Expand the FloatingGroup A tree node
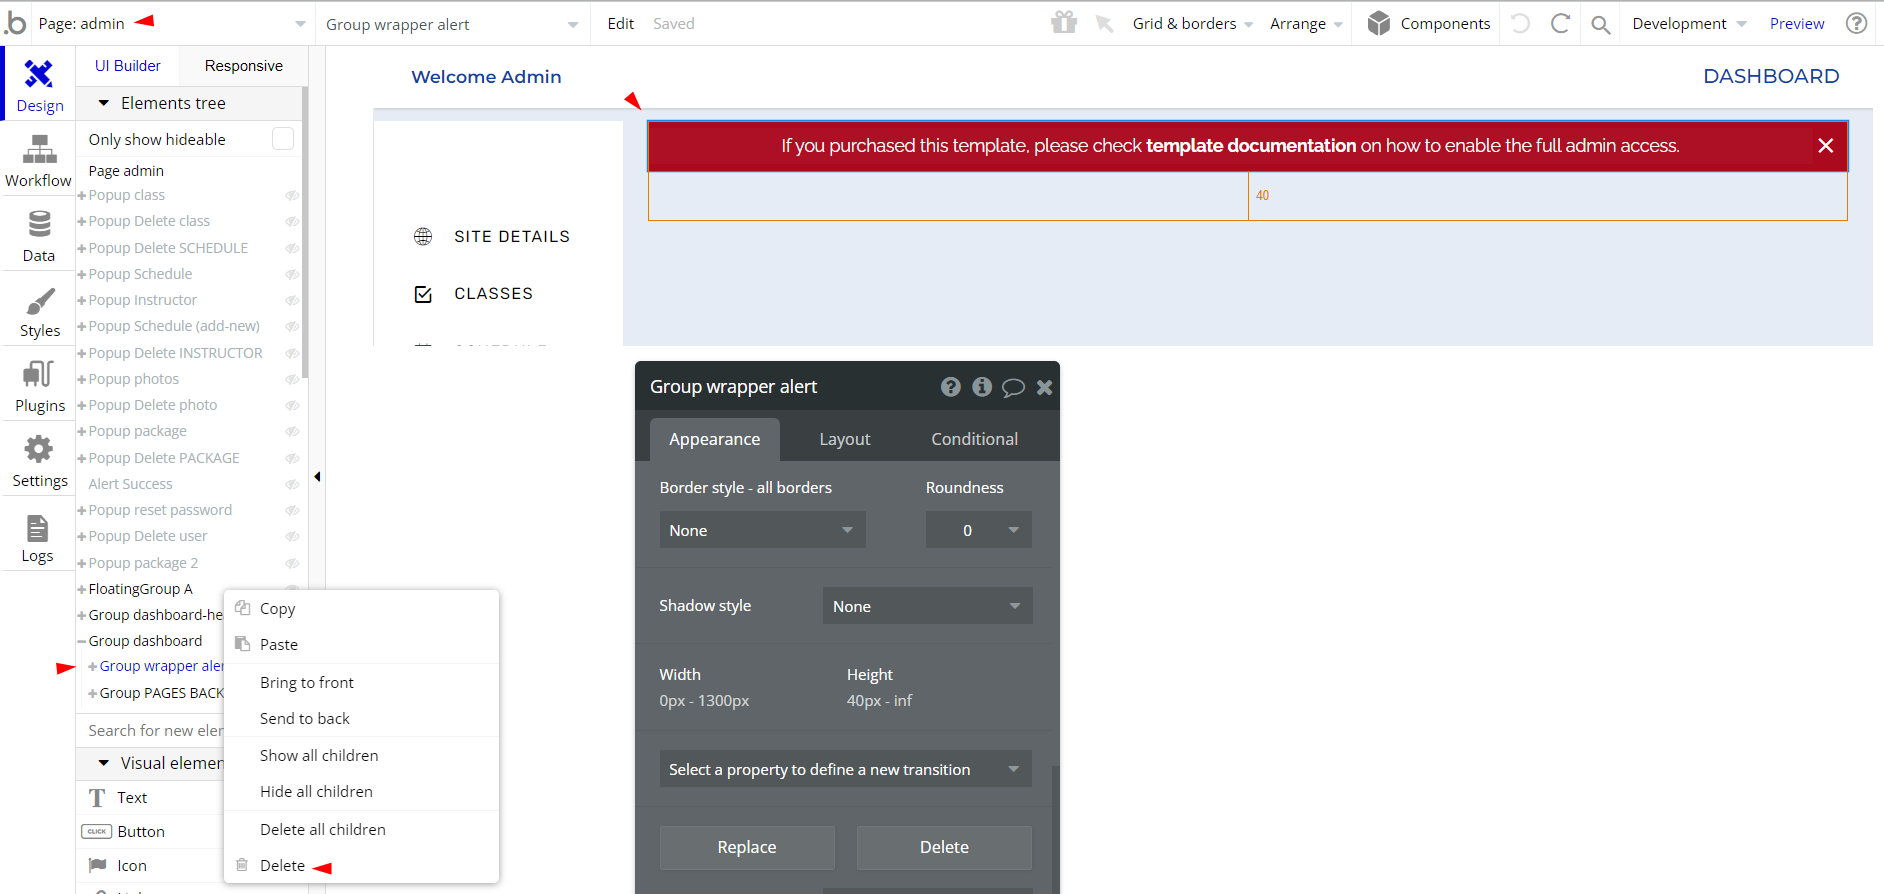This screenshot has width=1884, height=894. tap(81, 589)
